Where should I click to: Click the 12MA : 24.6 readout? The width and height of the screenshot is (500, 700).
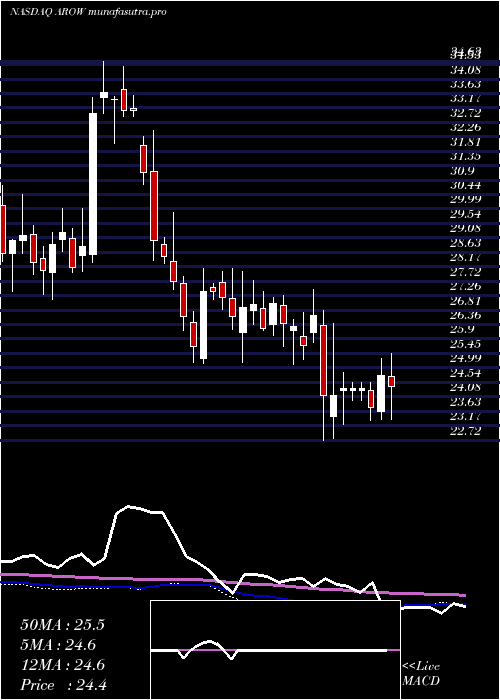[x=62, y=665]
